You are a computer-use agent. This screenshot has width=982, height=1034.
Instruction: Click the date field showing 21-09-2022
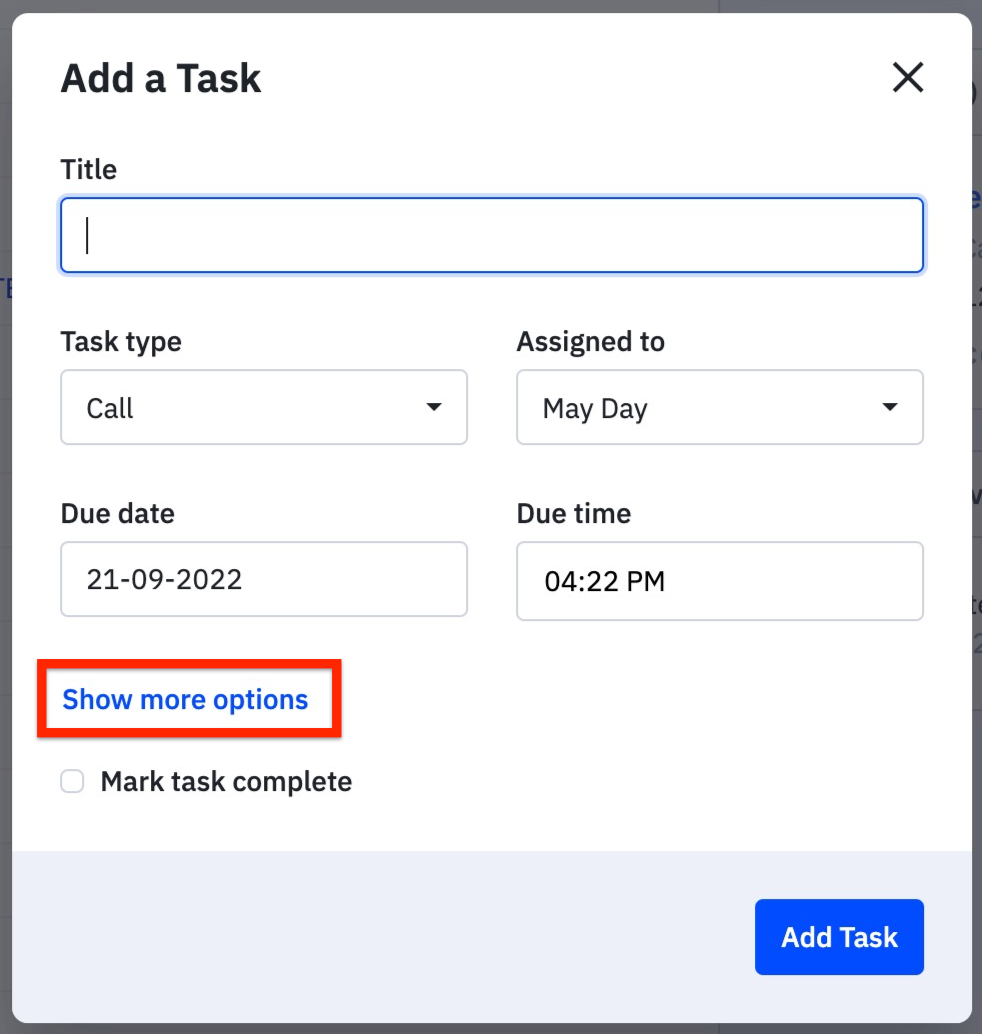[263, 580]
